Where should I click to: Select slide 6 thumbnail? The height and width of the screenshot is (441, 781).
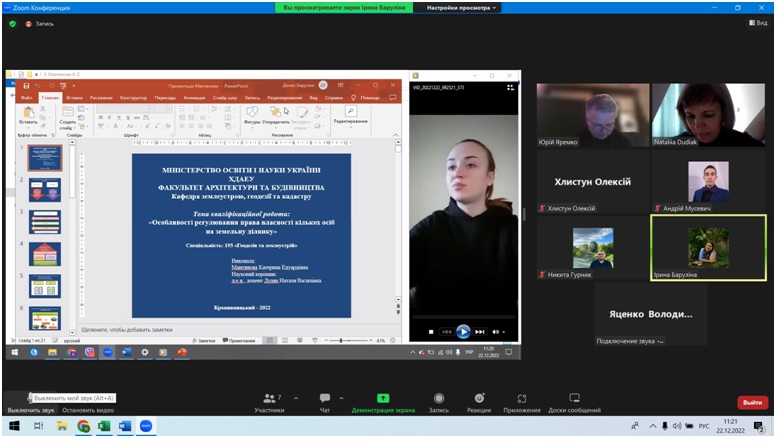45,318
